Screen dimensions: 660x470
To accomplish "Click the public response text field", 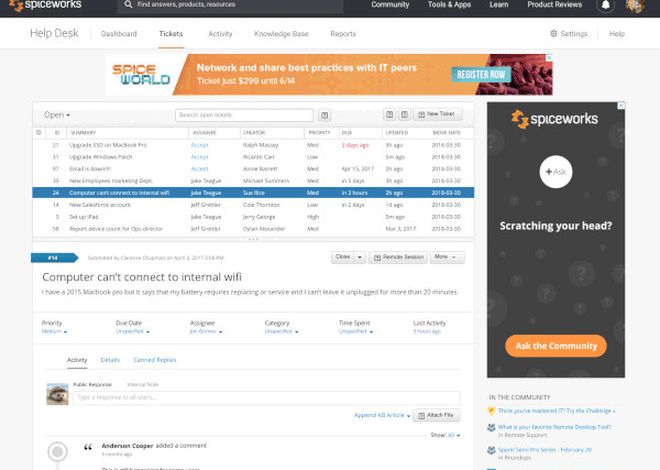I will coord(266,398).
